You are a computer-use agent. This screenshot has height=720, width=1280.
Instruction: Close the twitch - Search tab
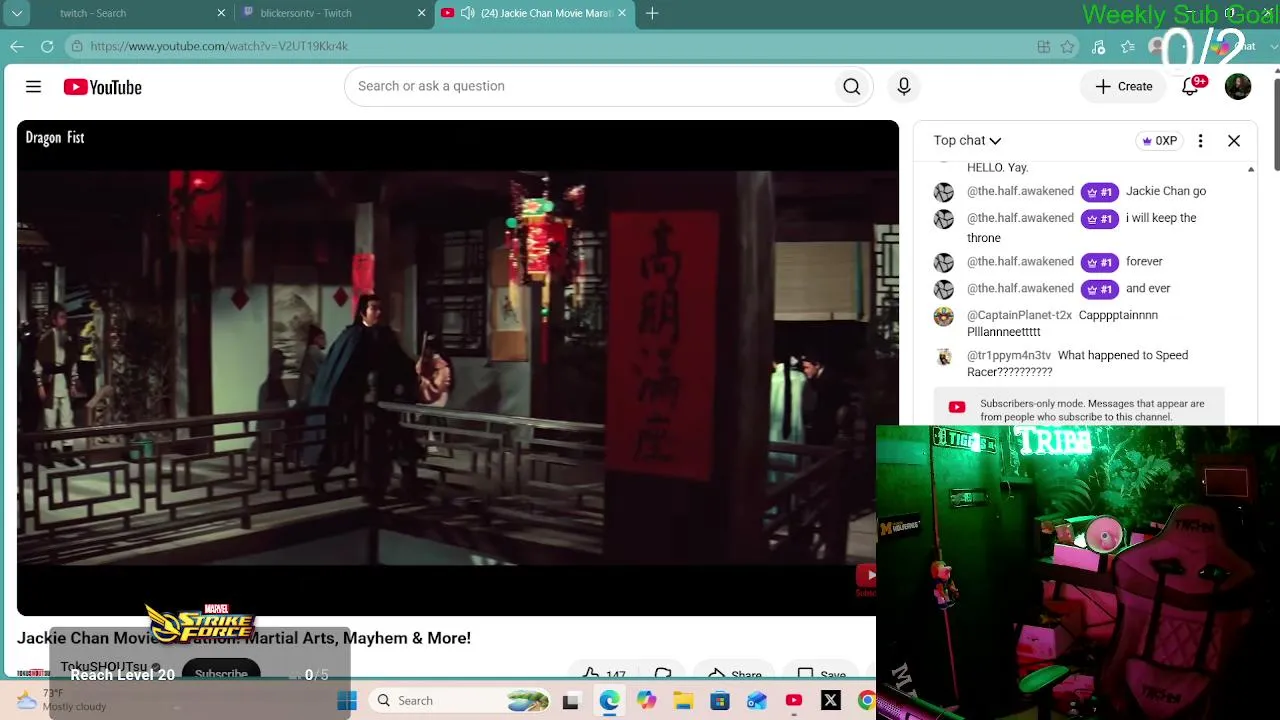221,13
